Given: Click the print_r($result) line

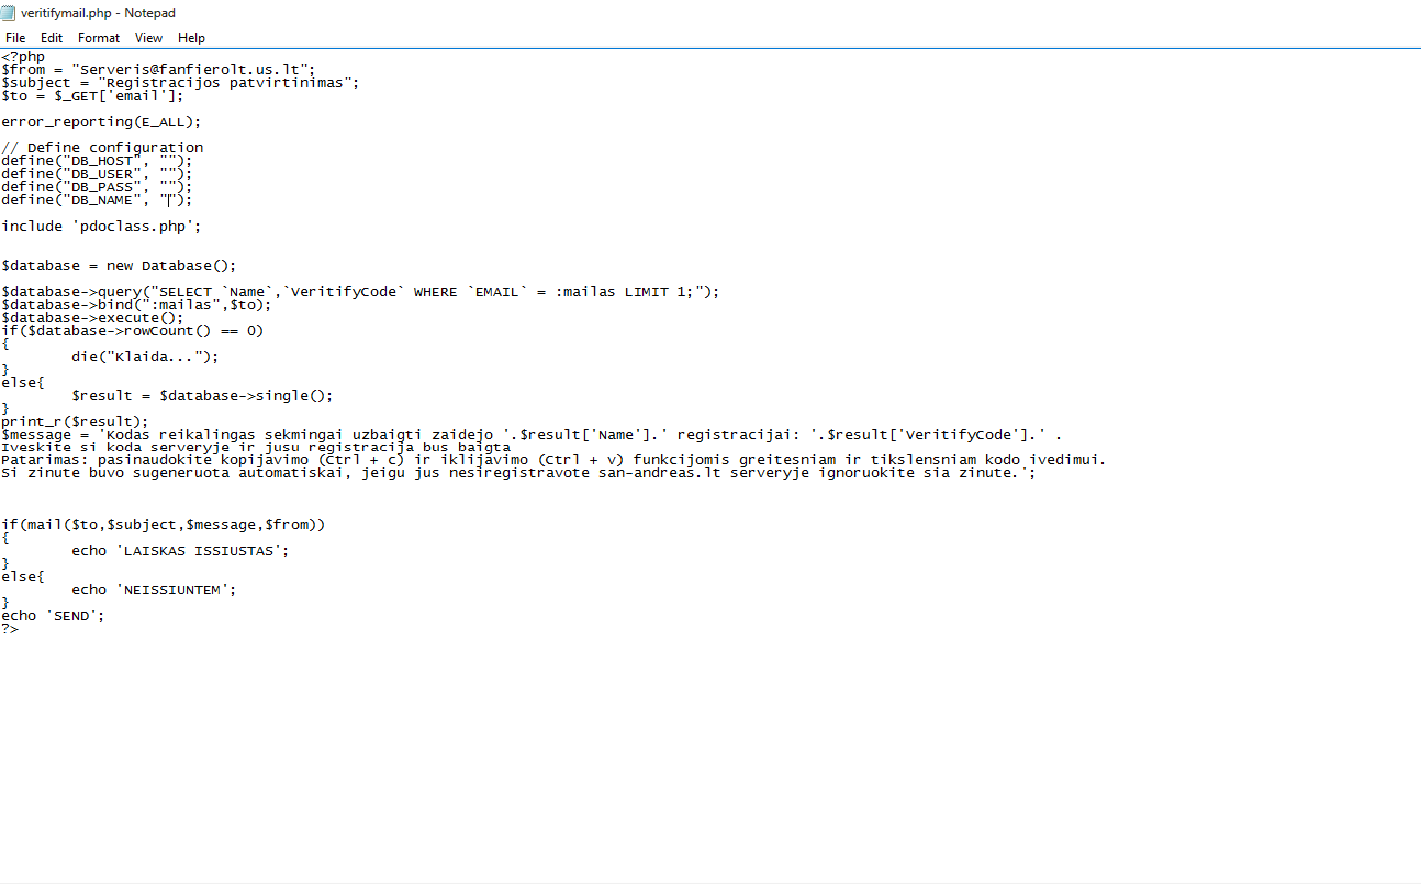Looking at the screenshot, I should click(x=75, y=422).
